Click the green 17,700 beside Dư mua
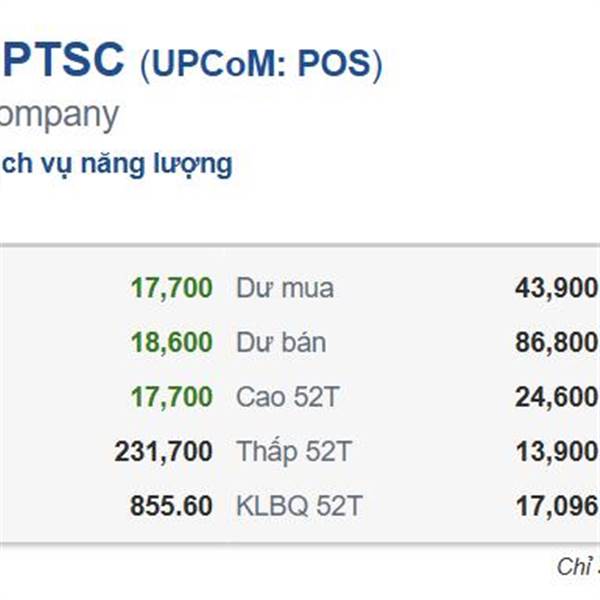600x600 pixels. [171, 289]
